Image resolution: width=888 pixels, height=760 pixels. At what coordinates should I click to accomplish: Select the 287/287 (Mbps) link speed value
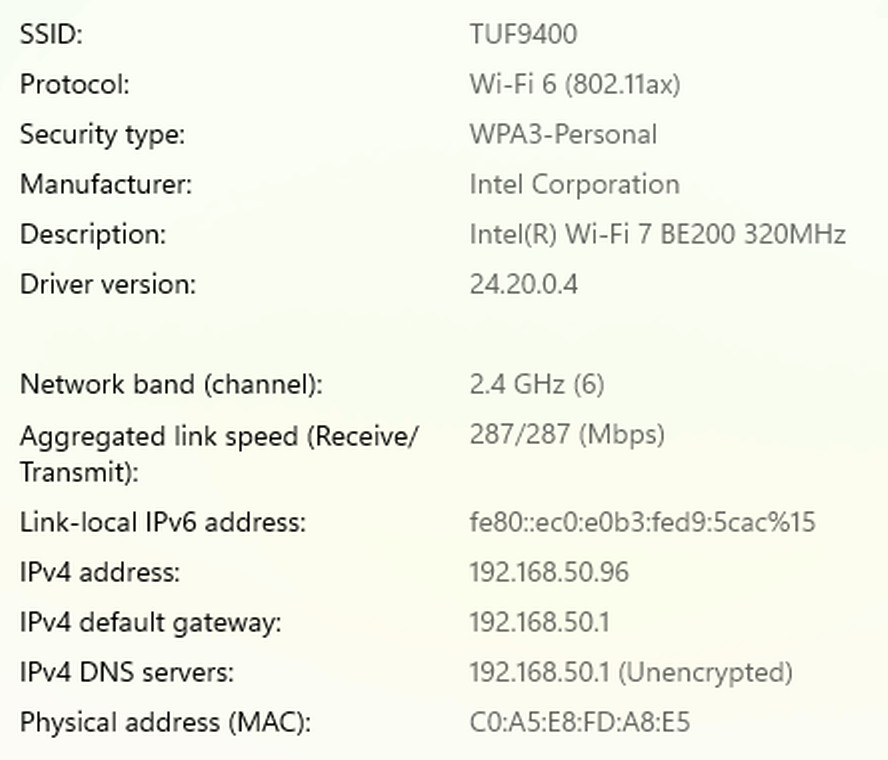click(567, 434)
